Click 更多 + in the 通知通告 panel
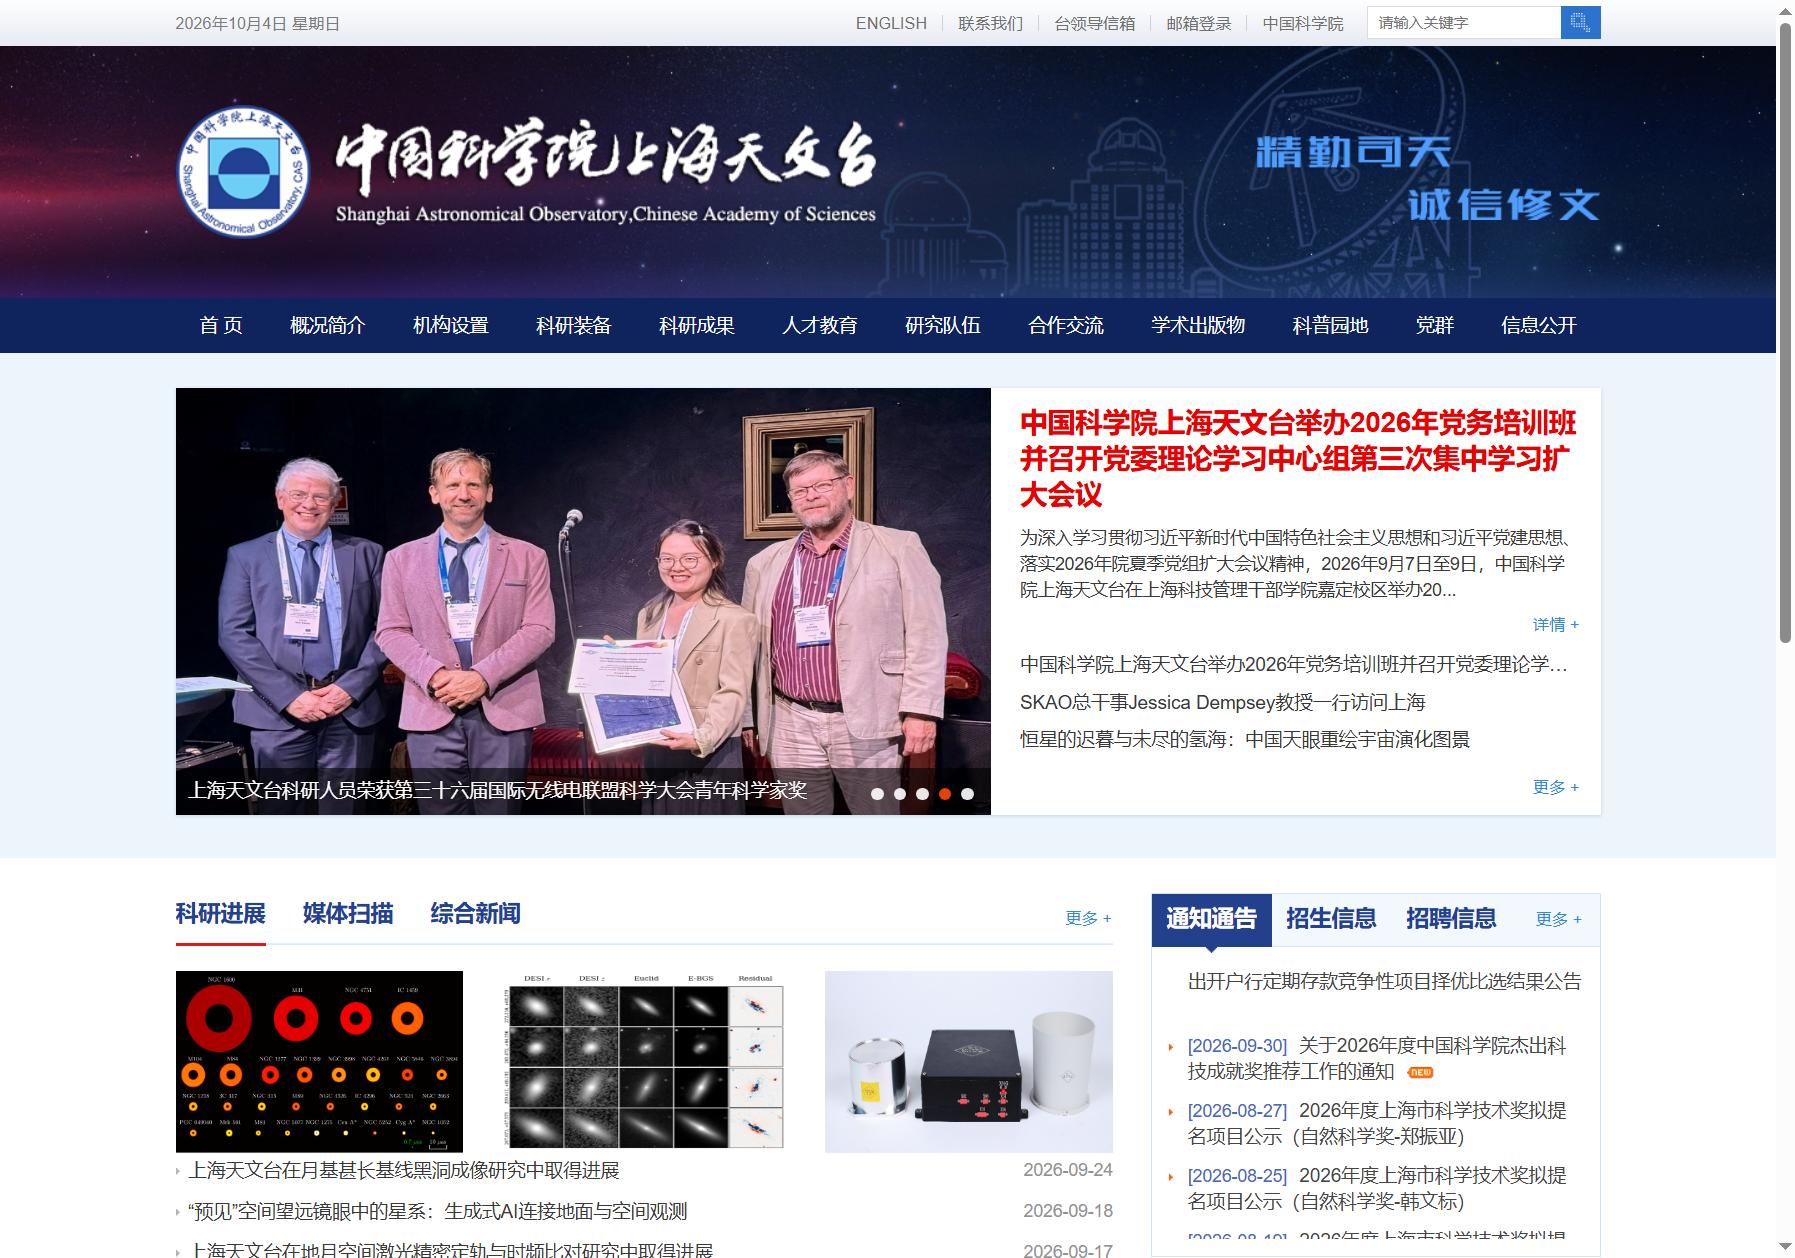This screenshot has width=1795, height=1258. (1559, 919)
